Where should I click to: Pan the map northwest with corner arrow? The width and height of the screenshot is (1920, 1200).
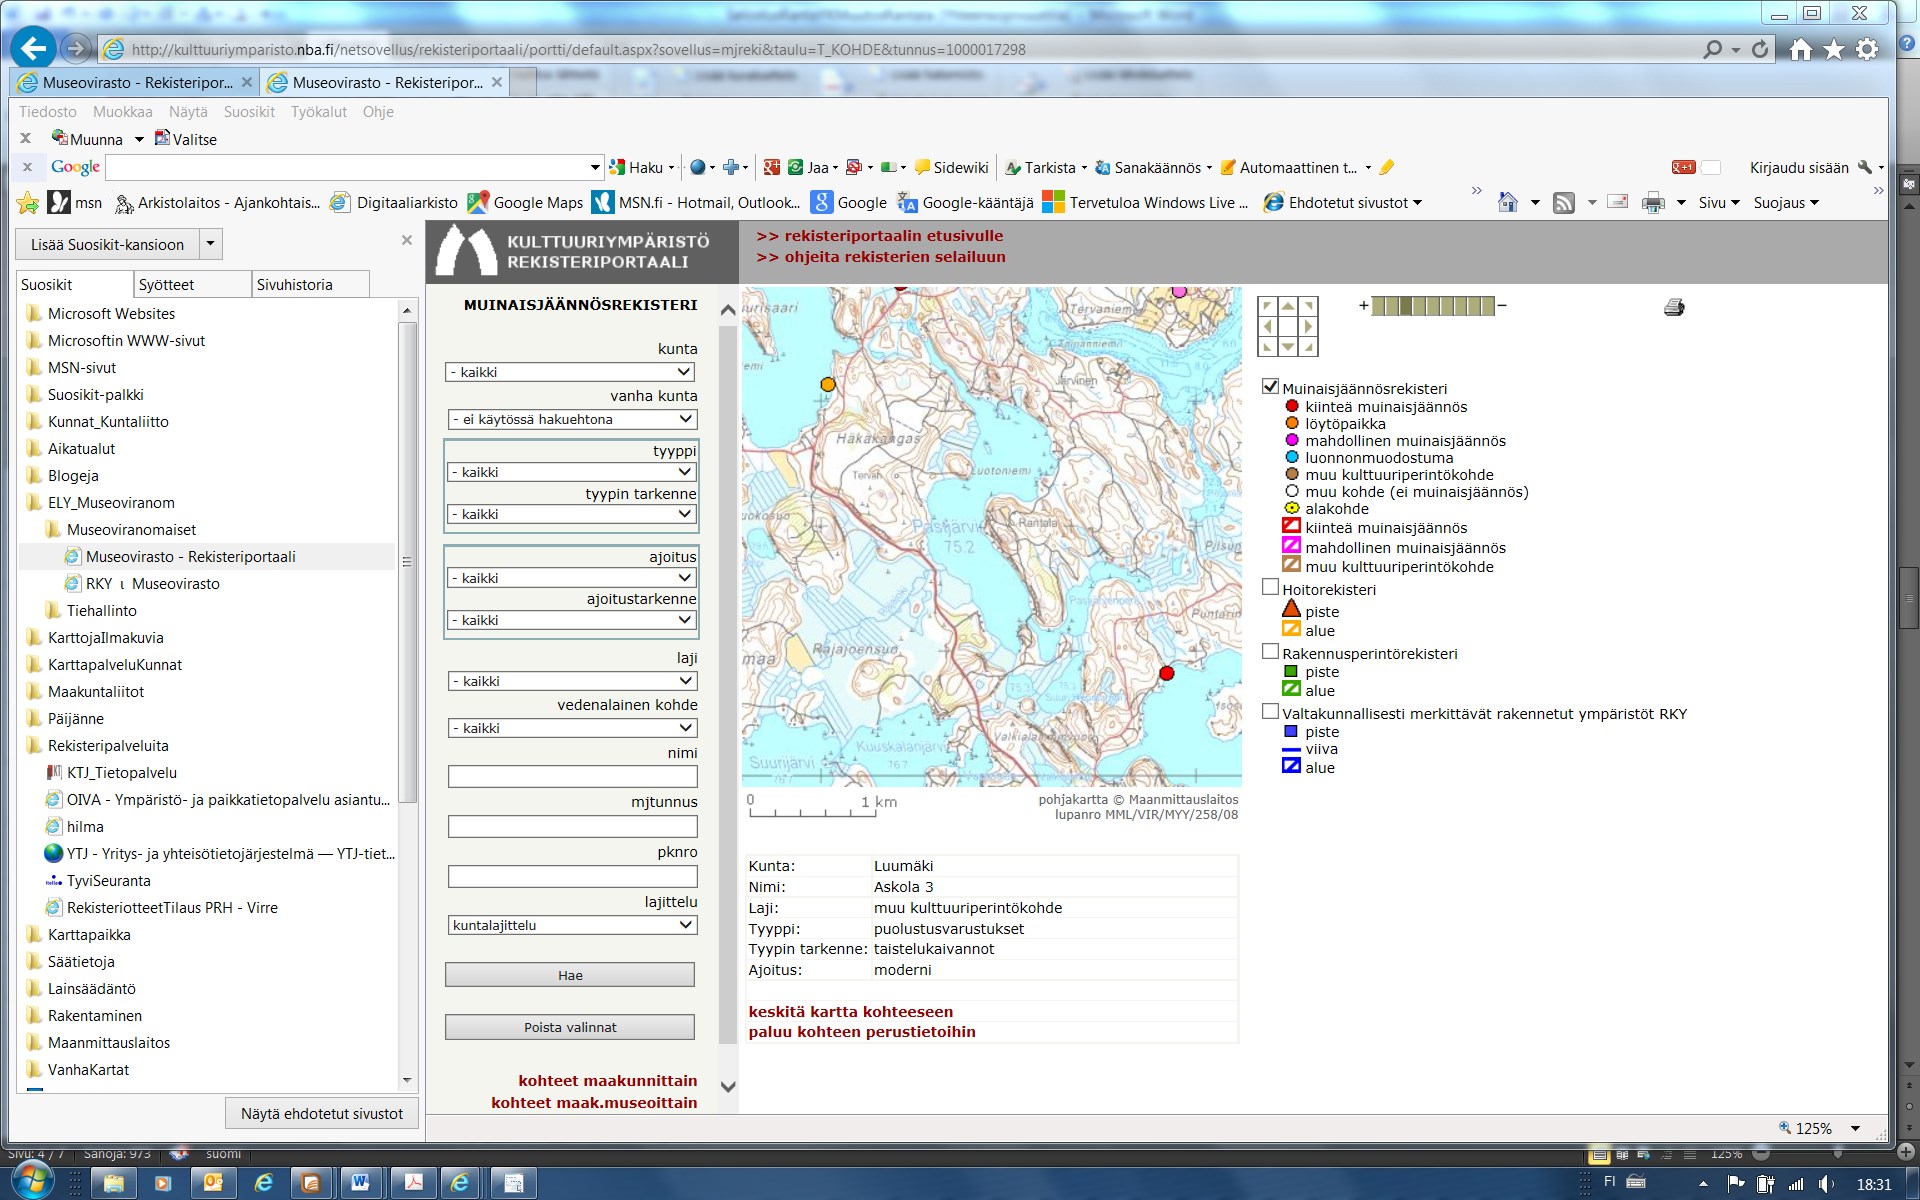coord(1268,306)
